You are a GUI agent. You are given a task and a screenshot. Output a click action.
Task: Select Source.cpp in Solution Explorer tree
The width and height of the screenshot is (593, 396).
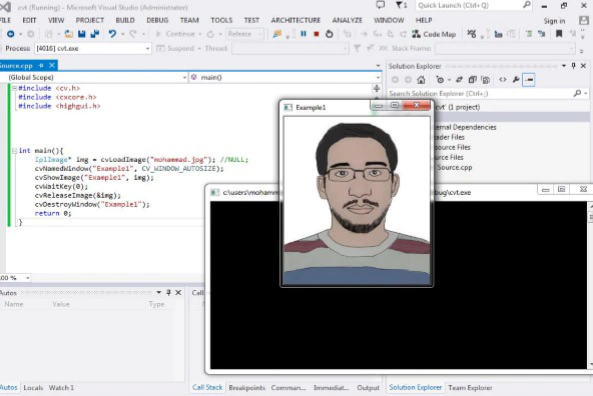tap(455, 167)
